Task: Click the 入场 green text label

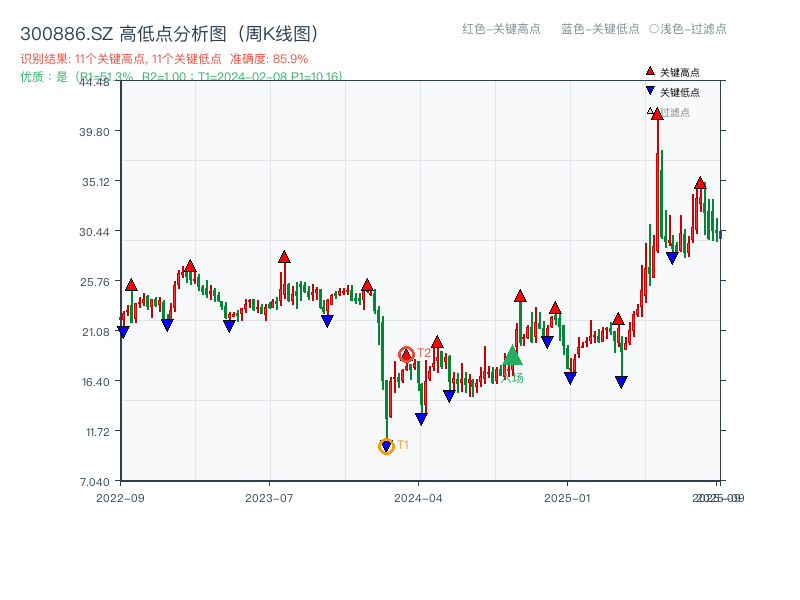Action: click(x=512, y=378)
